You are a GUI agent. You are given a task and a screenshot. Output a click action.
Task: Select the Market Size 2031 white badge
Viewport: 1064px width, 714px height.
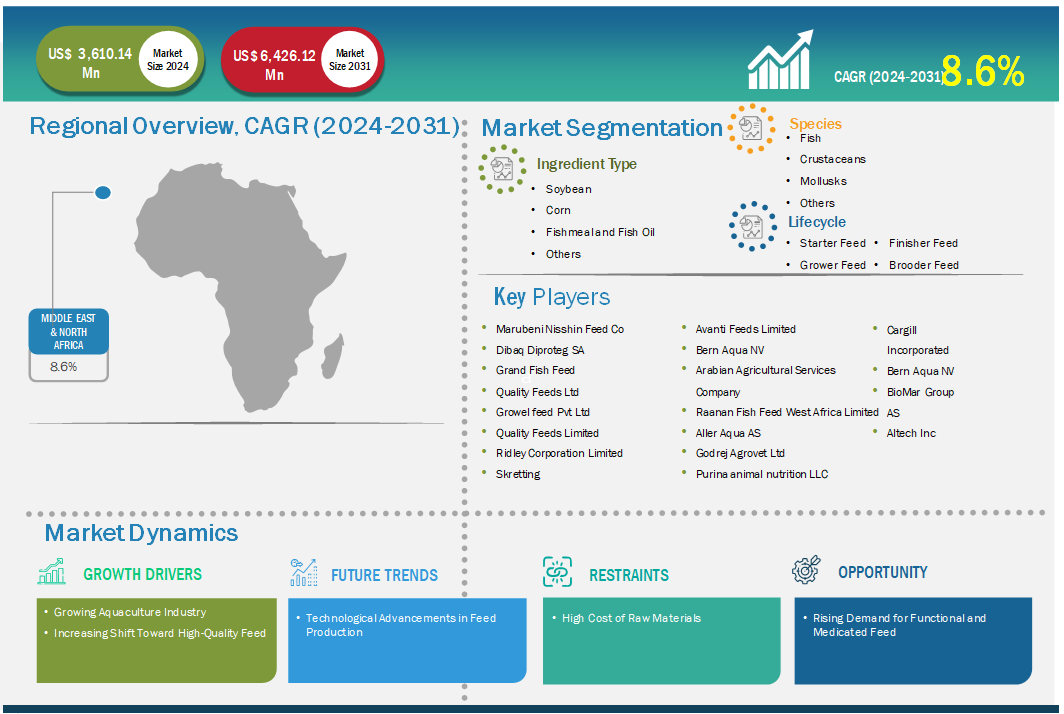(349, 60)
